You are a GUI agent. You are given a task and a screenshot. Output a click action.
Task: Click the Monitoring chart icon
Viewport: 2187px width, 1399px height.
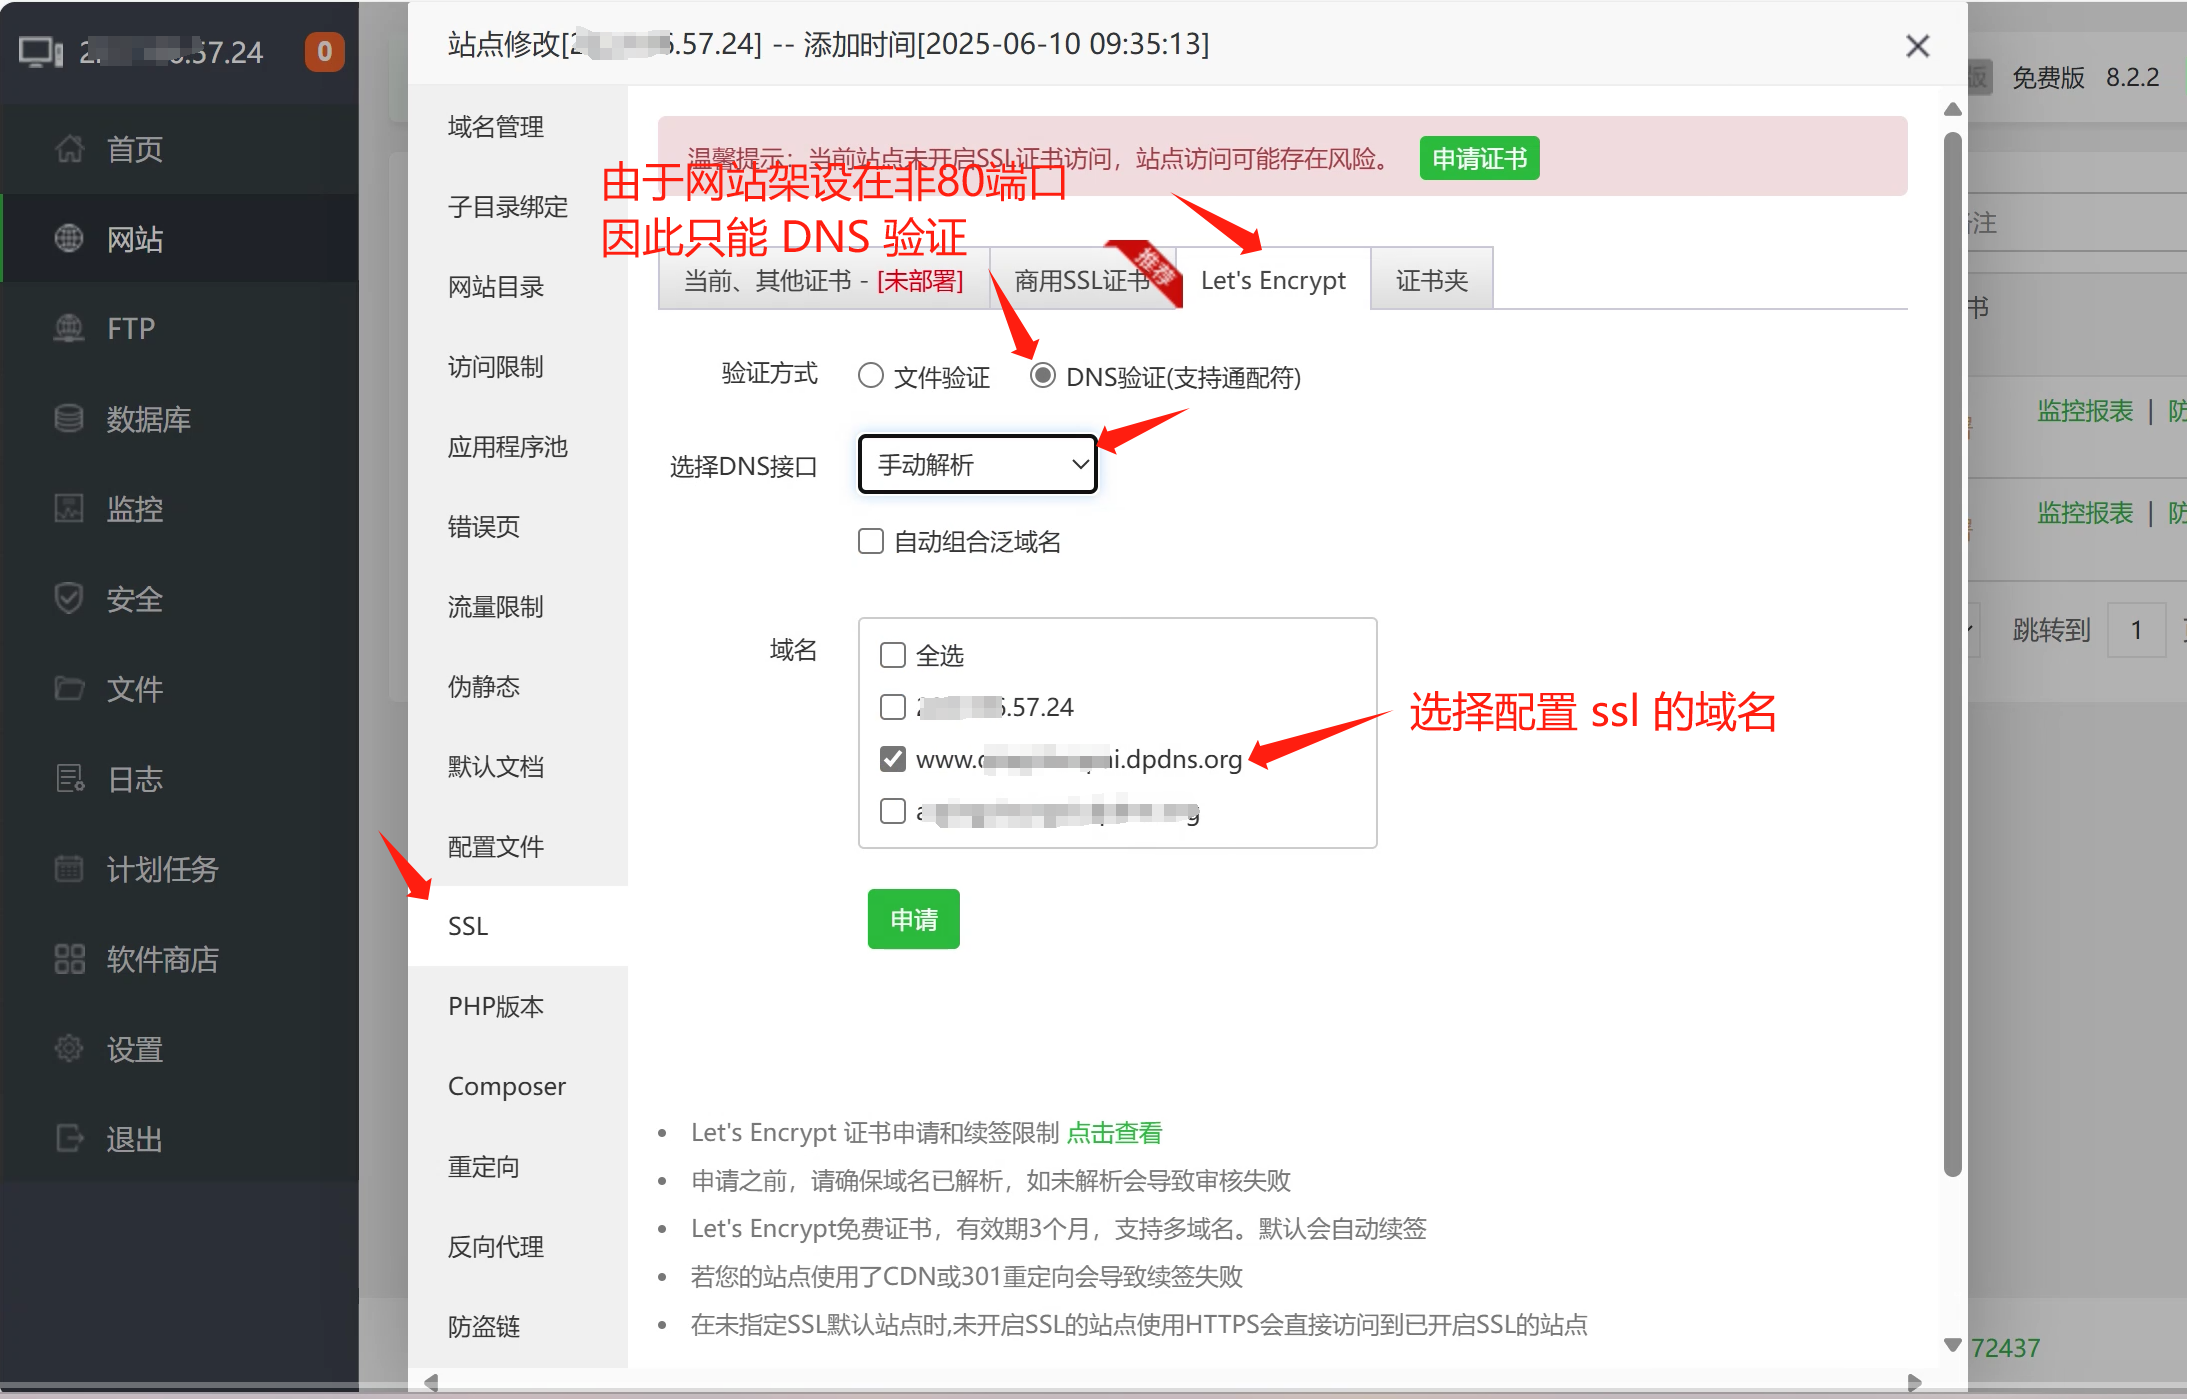point(69,508)
